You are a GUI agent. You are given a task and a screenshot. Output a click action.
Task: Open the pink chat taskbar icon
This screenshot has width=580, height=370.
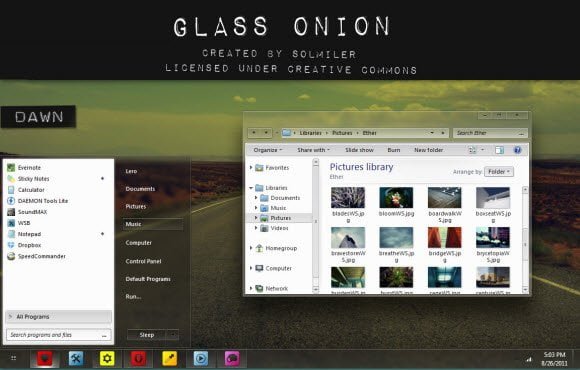232,358
